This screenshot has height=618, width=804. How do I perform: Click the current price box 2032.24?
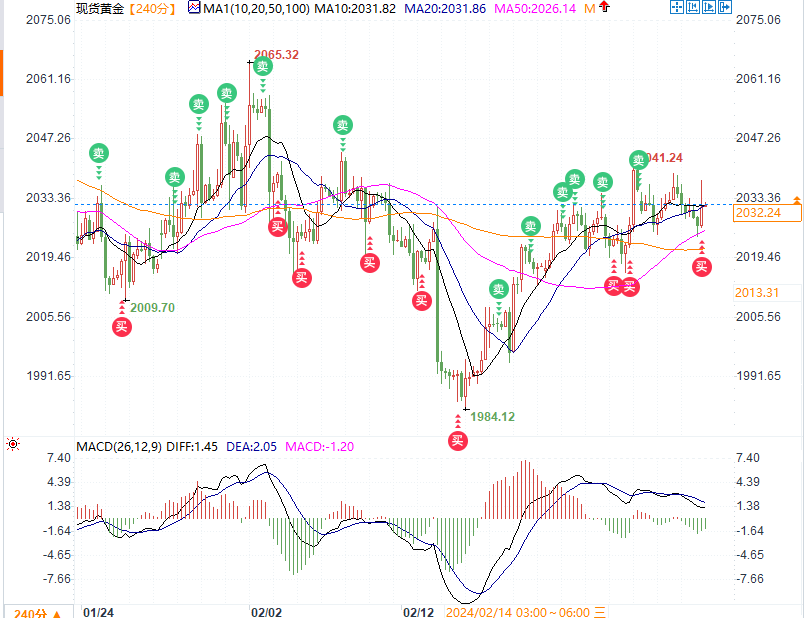767,213
